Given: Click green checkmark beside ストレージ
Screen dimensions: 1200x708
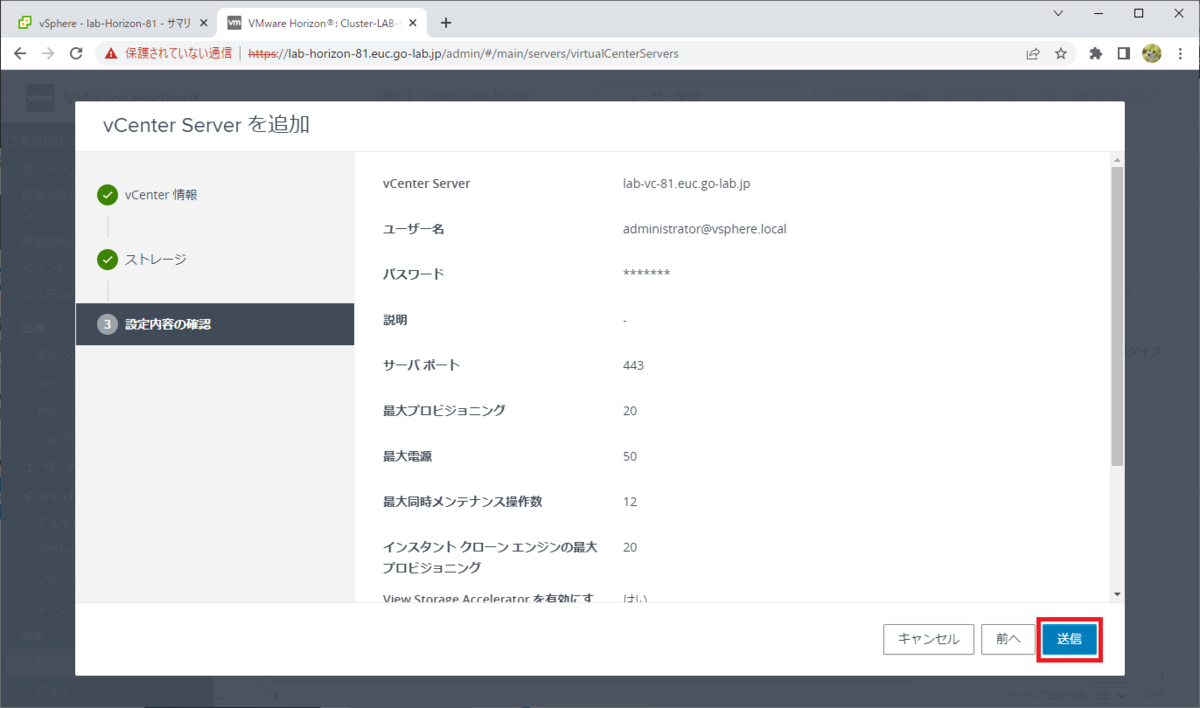Looking at the screenshot, I should [x=107, y=260].
